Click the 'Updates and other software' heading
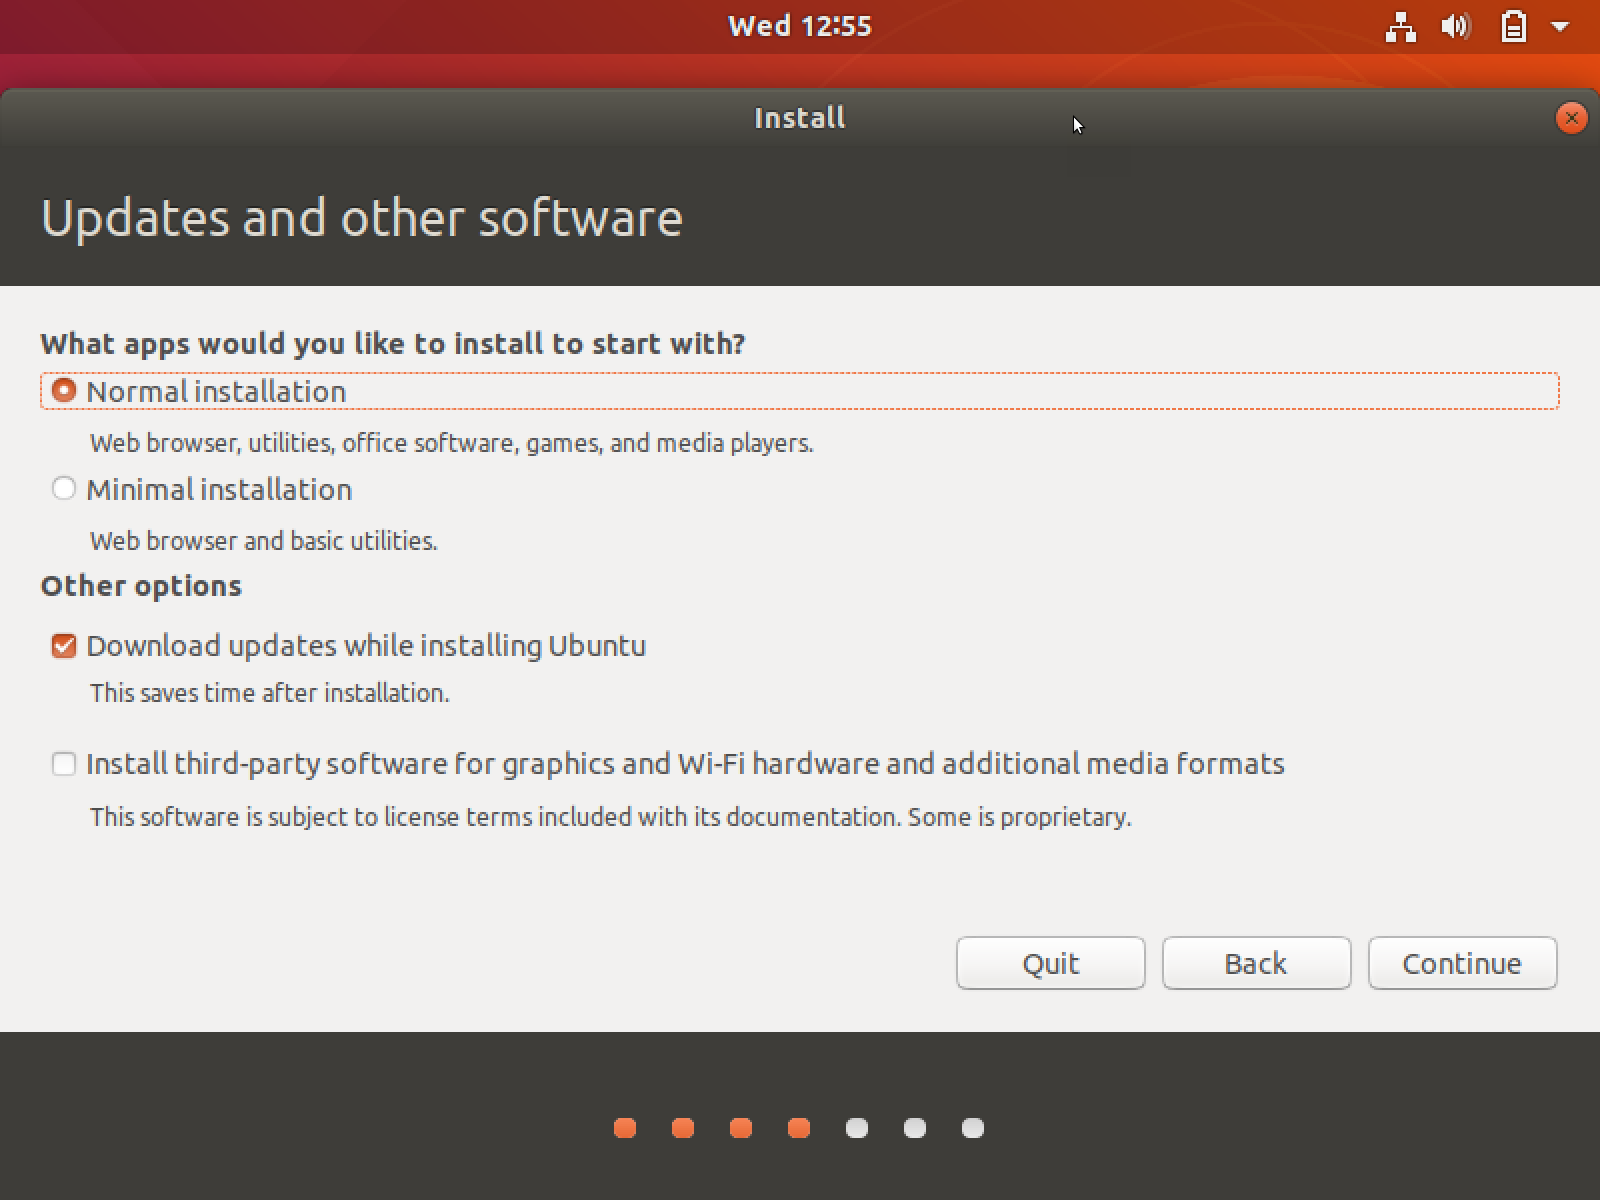Image resolution: width=1600 pixels, height=1200 pixels. 361,218
